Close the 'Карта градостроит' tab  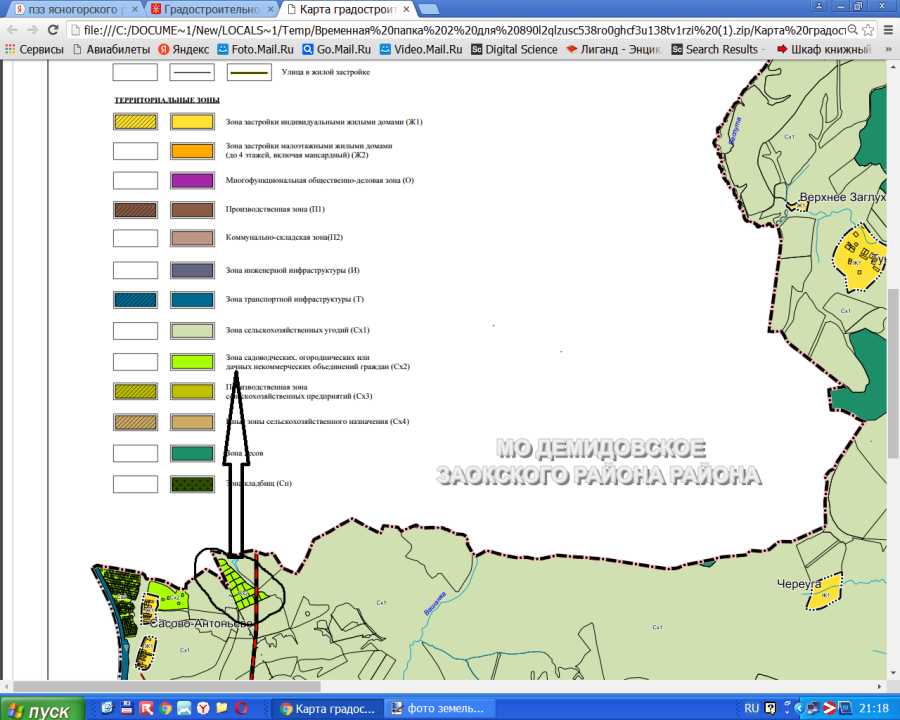pos(406,9)
